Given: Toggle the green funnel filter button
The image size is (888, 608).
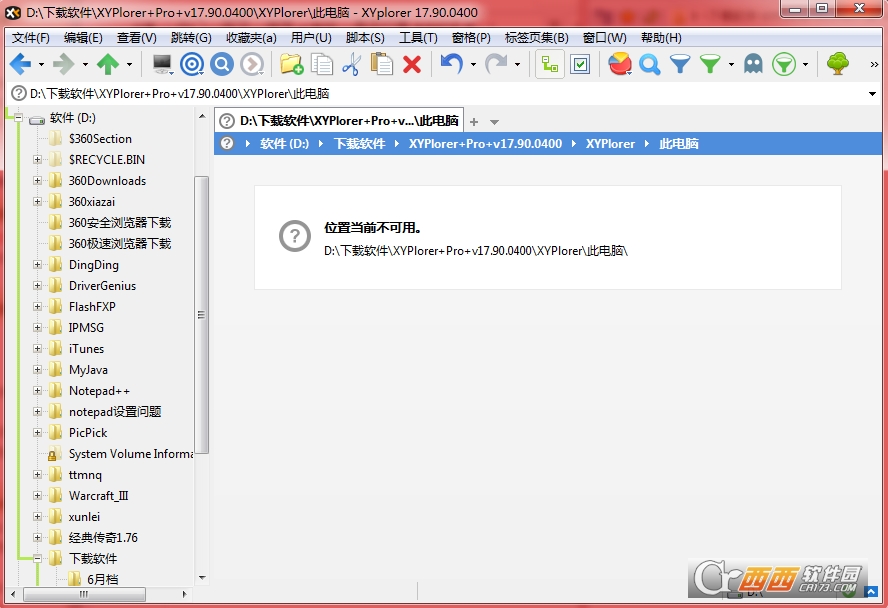Looking at the screenshot, I should (710, 64).
